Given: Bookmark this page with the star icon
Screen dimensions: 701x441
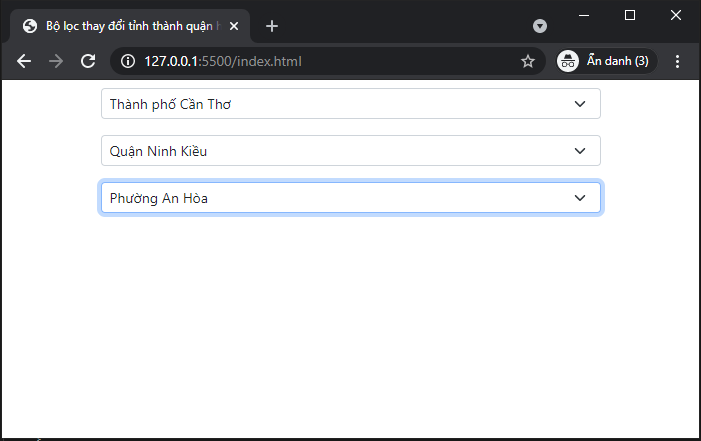Looking at the screenshot, I should 528,61.
